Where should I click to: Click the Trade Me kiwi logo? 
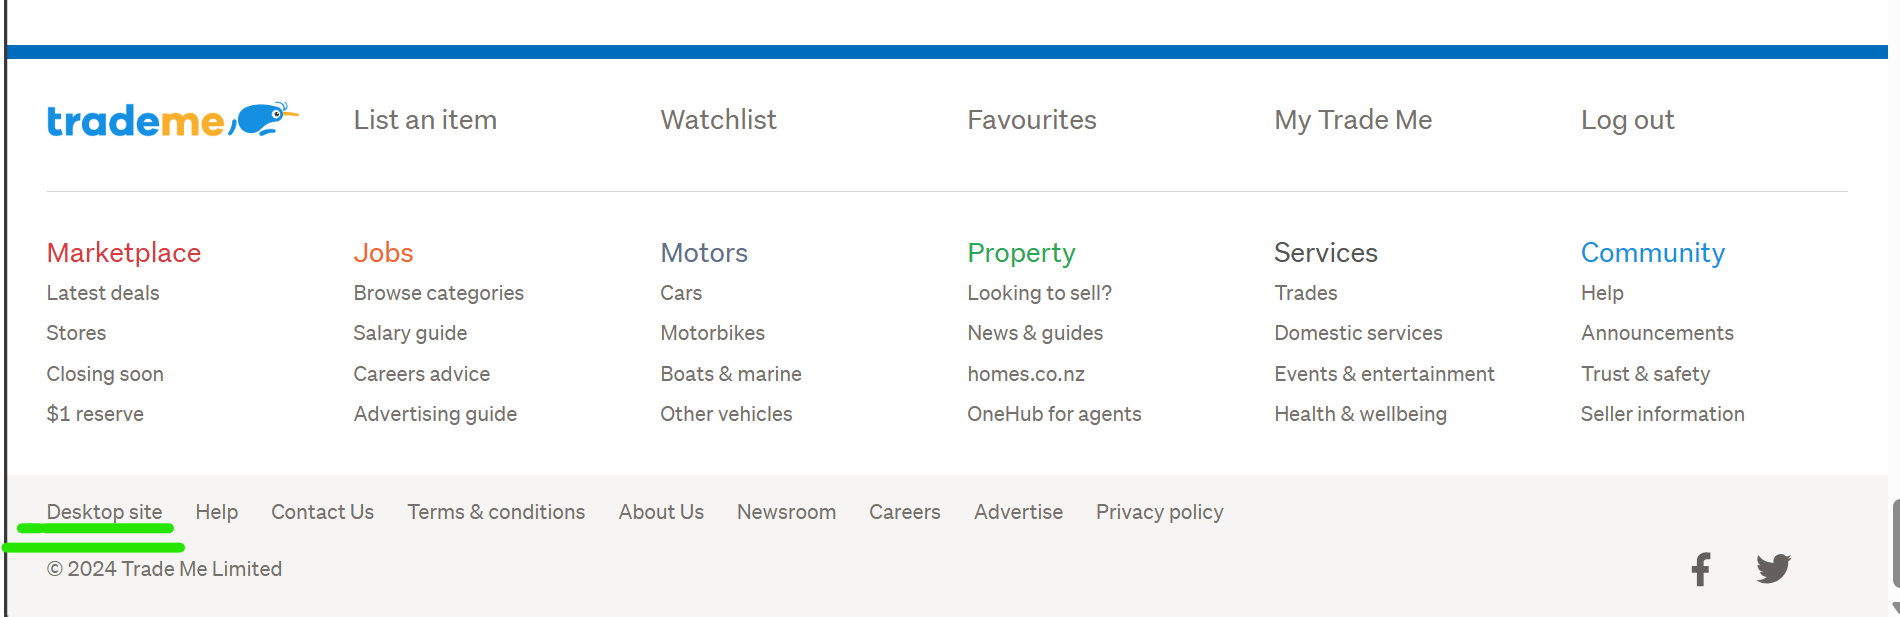coord(172,120)
